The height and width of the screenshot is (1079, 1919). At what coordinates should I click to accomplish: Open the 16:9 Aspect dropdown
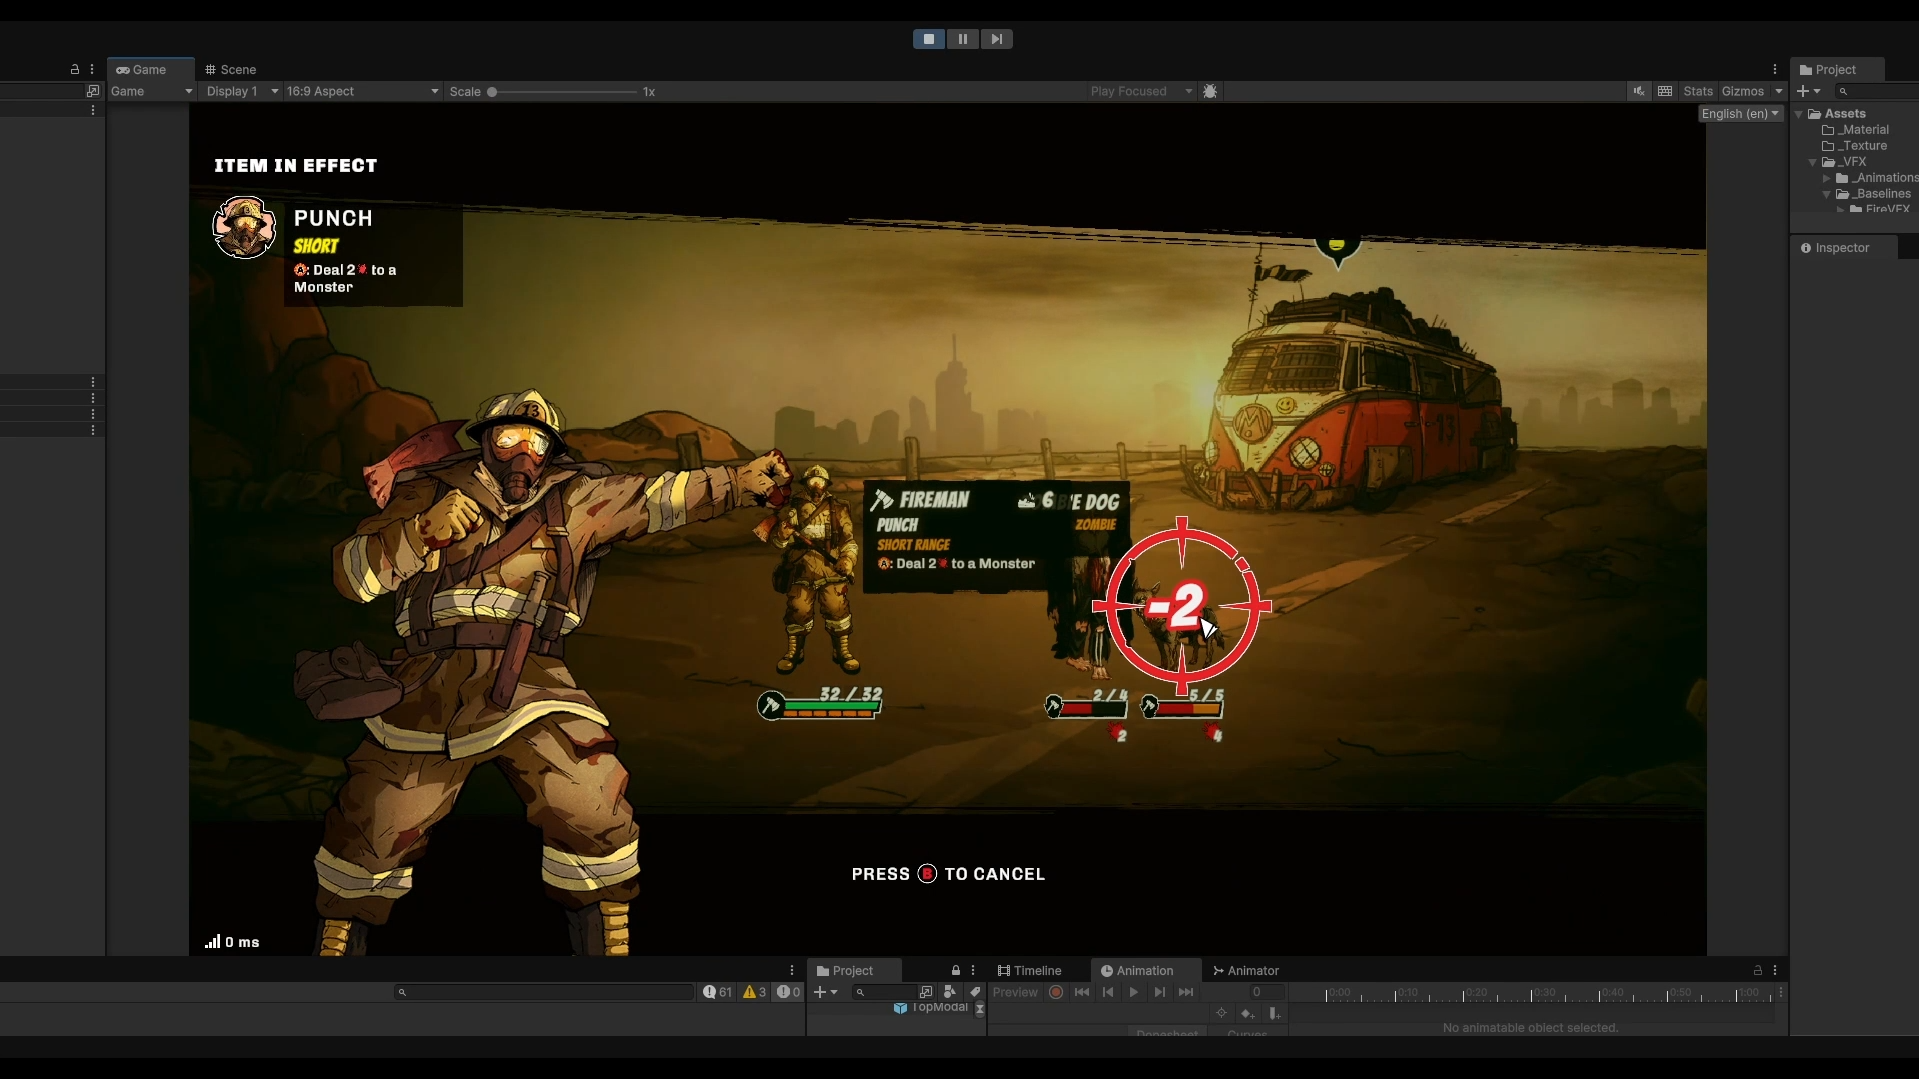coord(362,91)
